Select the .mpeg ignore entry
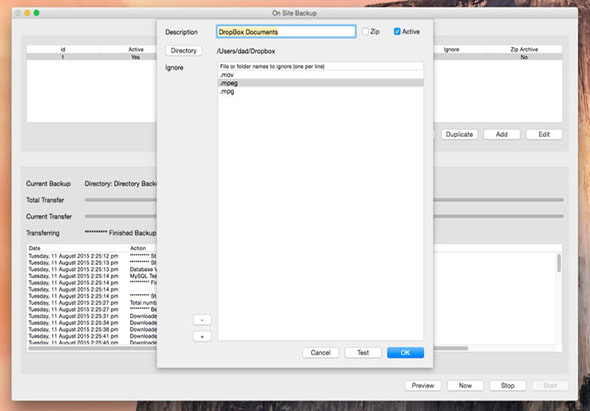 (x=321, y=83)
